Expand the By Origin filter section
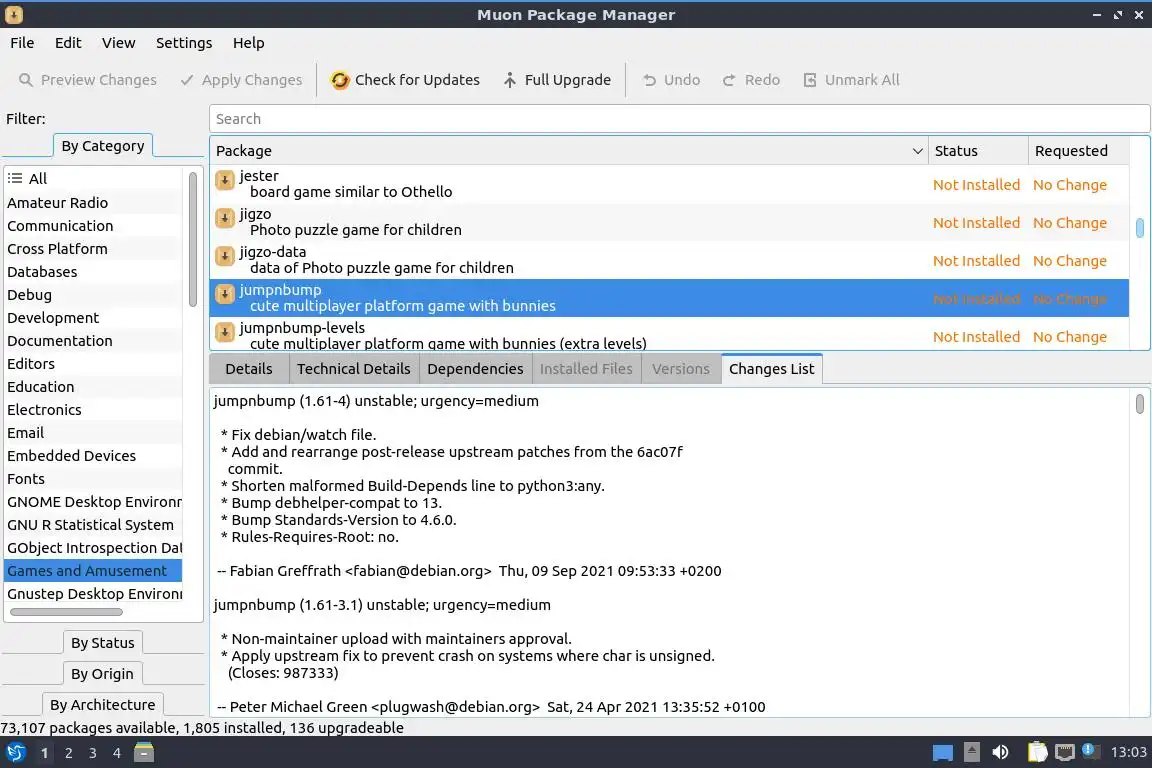 click(103, 674)
